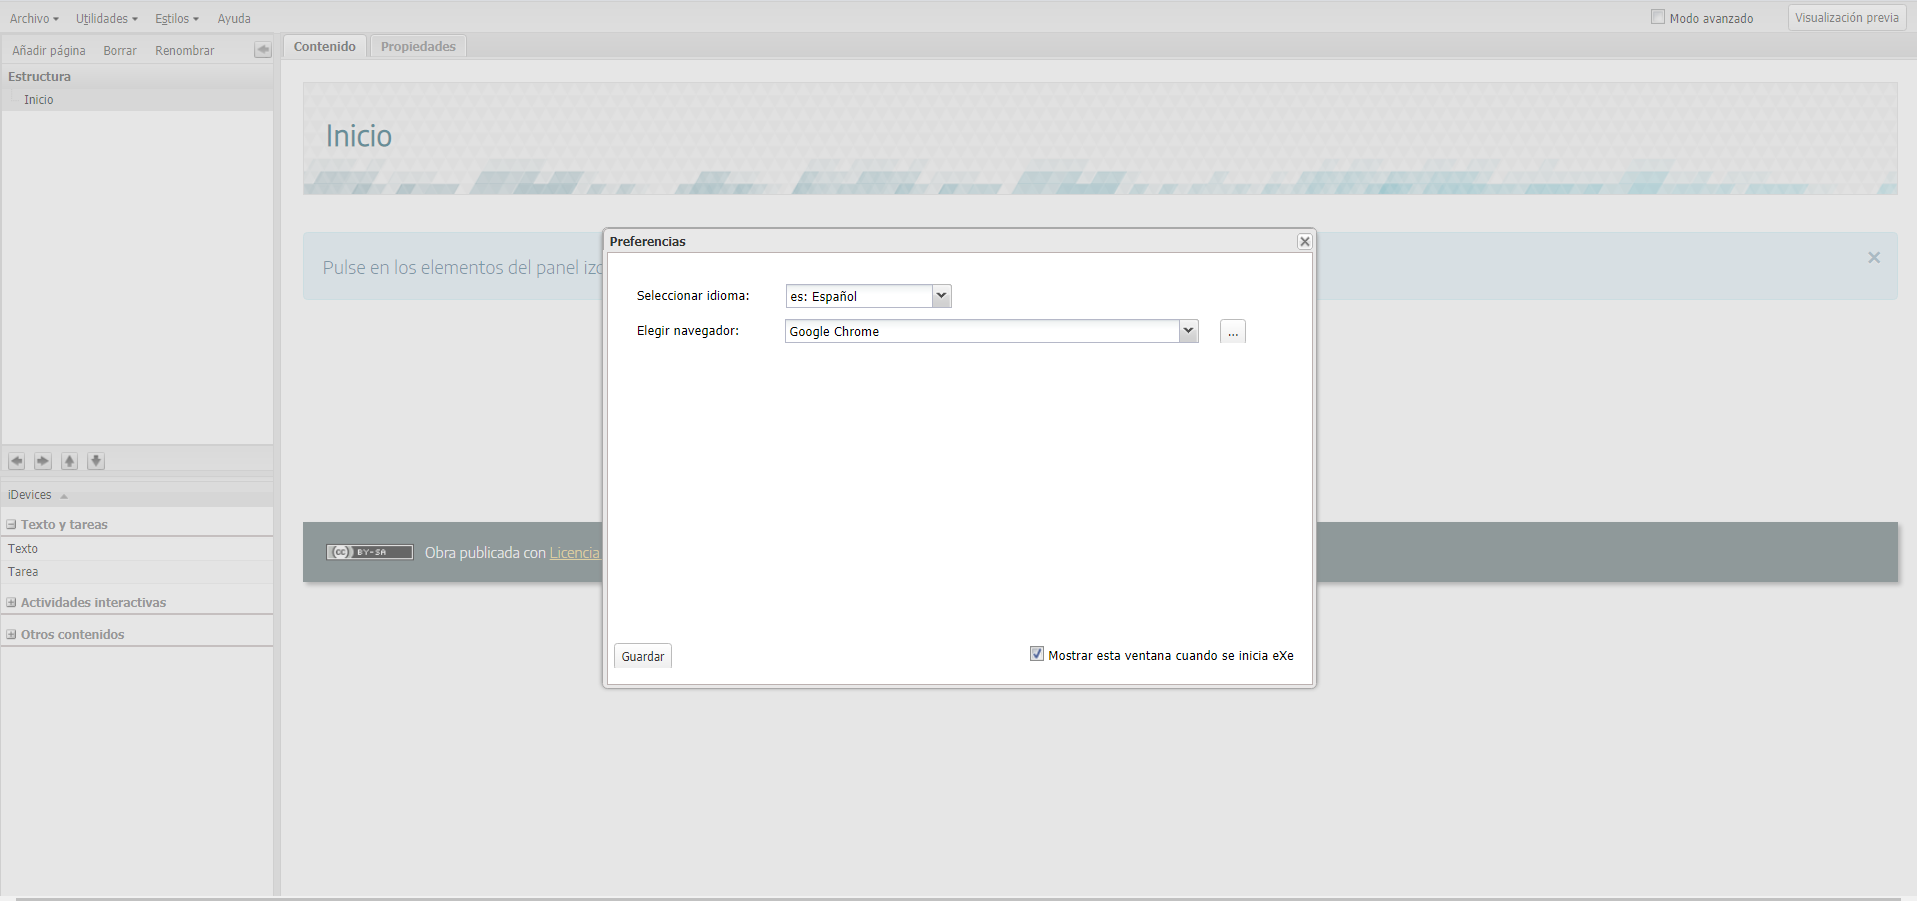Switch to the Propiedades tab
This screenshot has height=901, width=1917.
418,47
